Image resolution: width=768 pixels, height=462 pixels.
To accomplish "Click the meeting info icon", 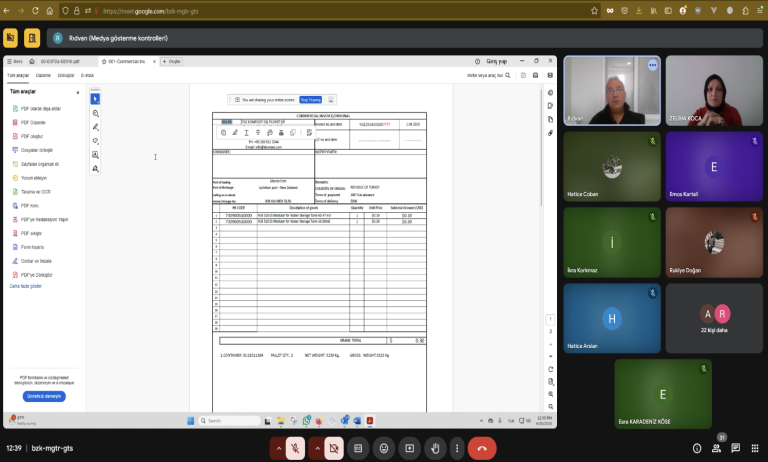I will pyautogui.click(x=697, y=448).
